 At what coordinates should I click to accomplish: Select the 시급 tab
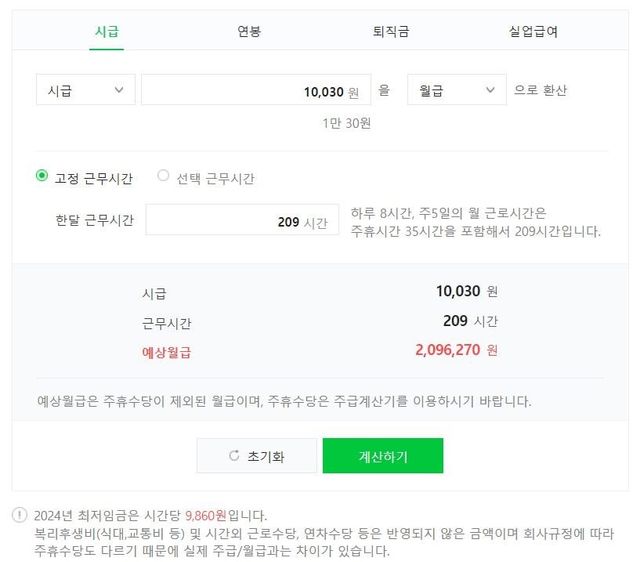click(107, 31)
